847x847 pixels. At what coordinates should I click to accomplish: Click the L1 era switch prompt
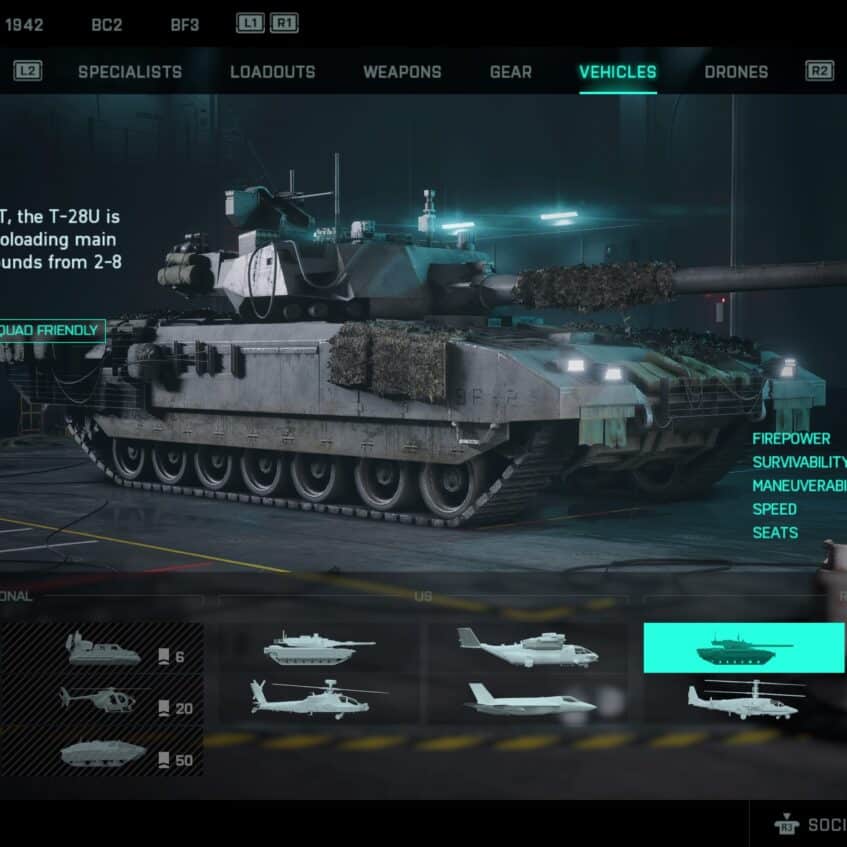pyautogui.click(x=250, y=23)
